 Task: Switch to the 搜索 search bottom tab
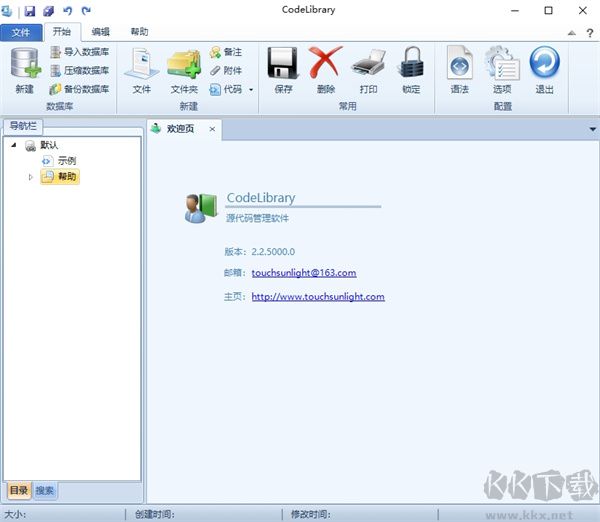tap(45, 491)
